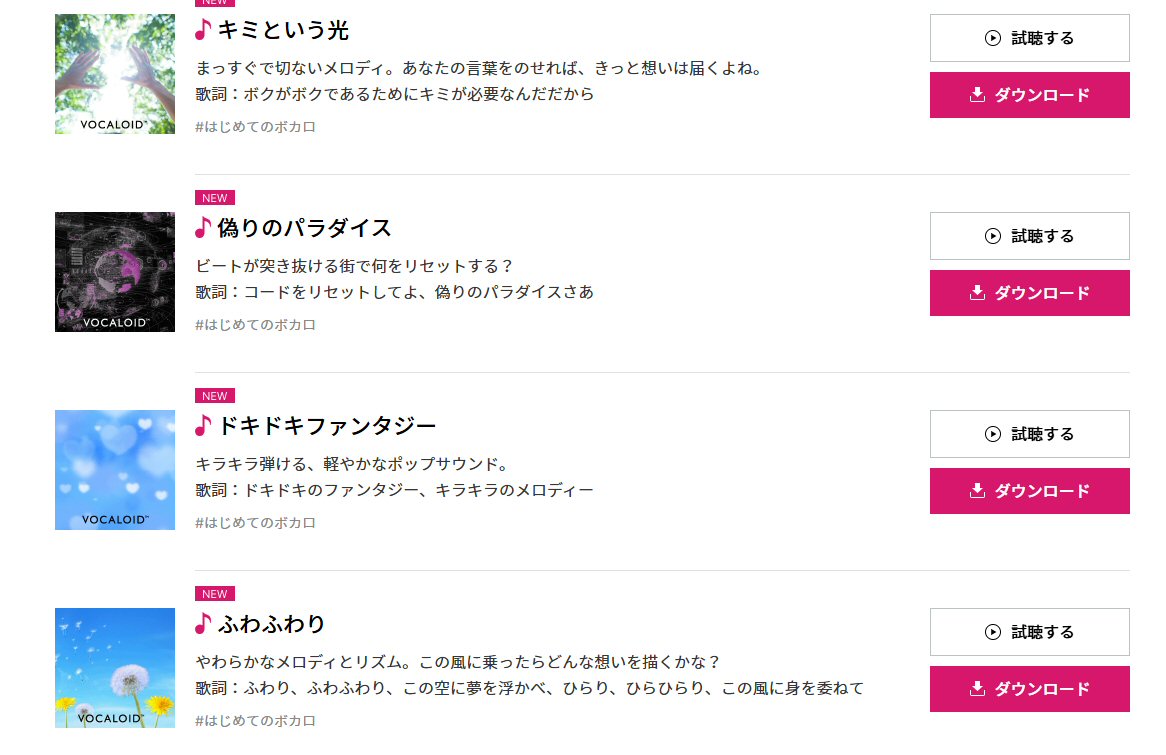Open ドキドキファンタジー blue hearts thumbnail

(x=115, y=470)
